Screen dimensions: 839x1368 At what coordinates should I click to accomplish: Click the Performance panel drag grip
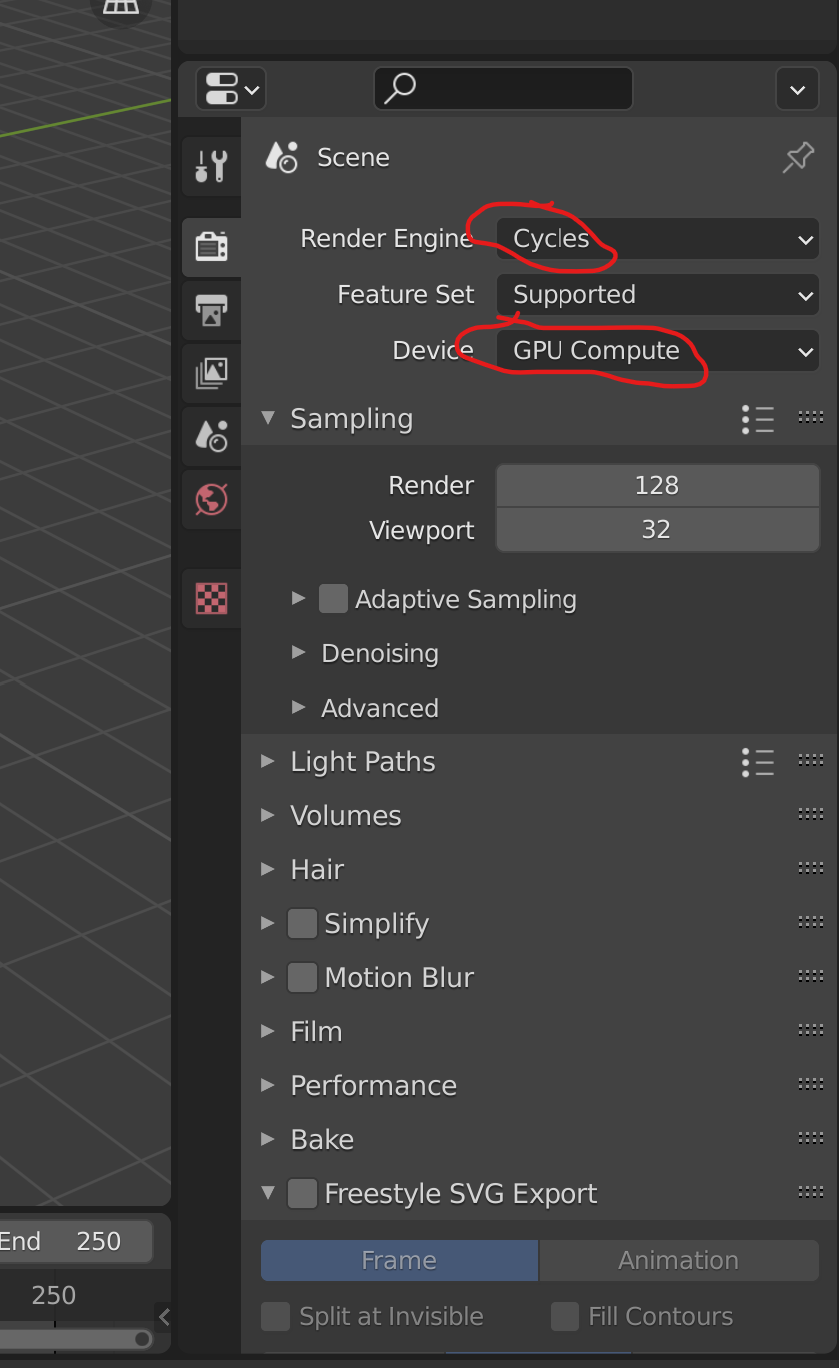[810, 1085]
